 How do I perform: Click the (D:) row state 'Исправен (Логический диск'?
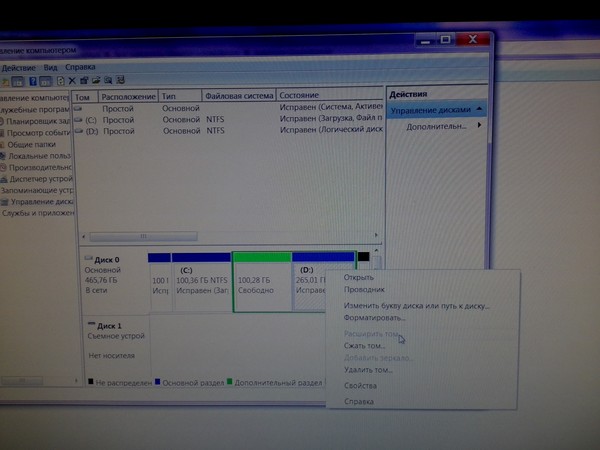(x=331, y=130)
